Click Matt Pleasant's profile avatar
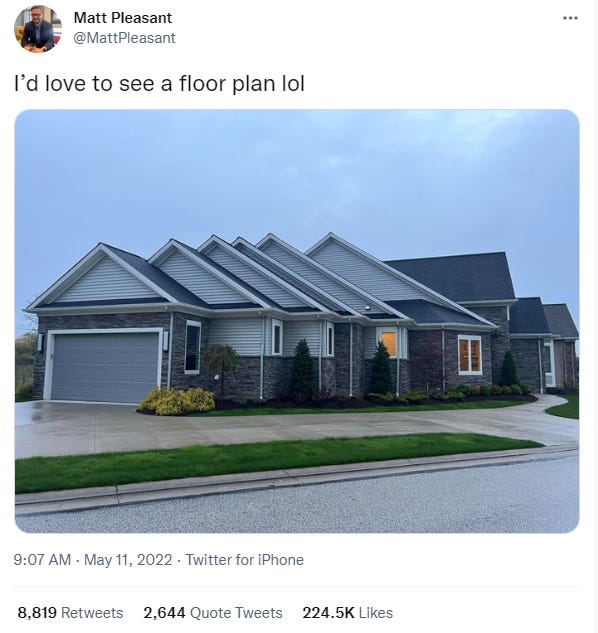The image size is (598, 633). pyautogui.click(x=38, y=29)
